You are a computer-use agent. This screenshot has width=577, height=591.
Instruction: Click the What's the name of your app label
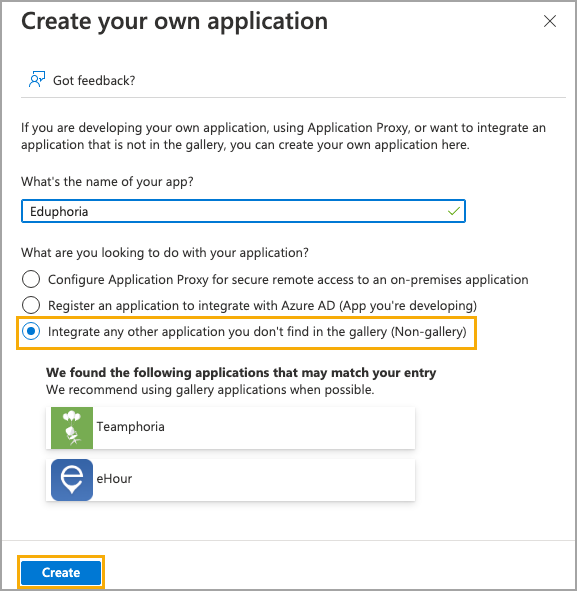tap(107, 182)
